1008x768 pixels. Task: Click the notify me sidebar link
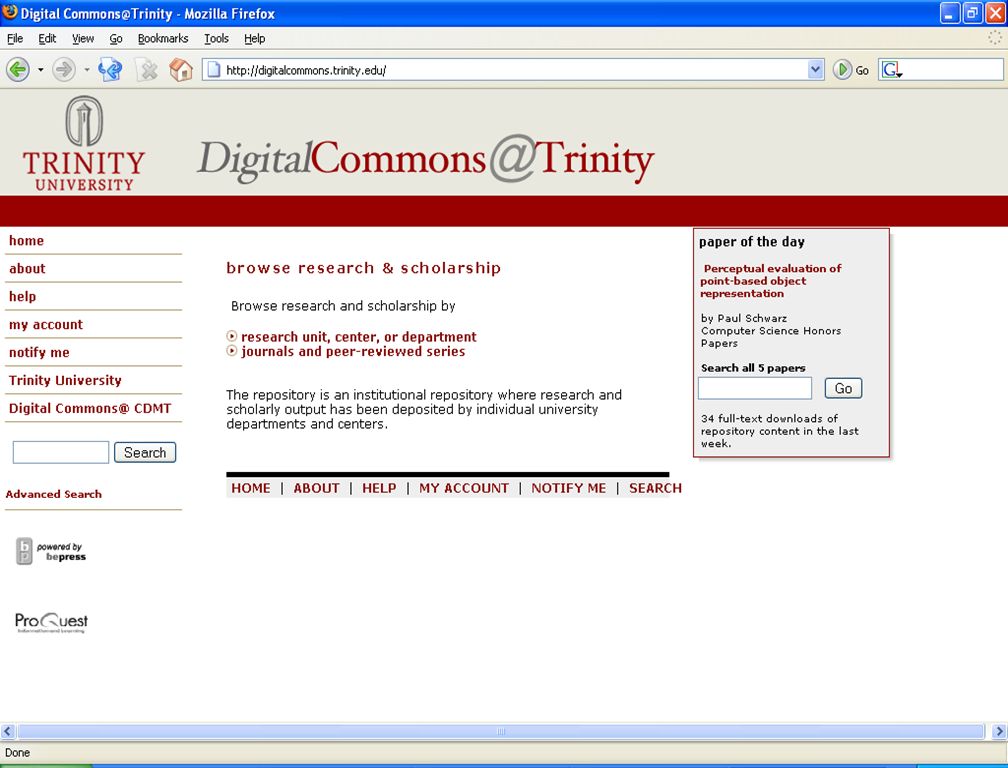click(39, 352)
